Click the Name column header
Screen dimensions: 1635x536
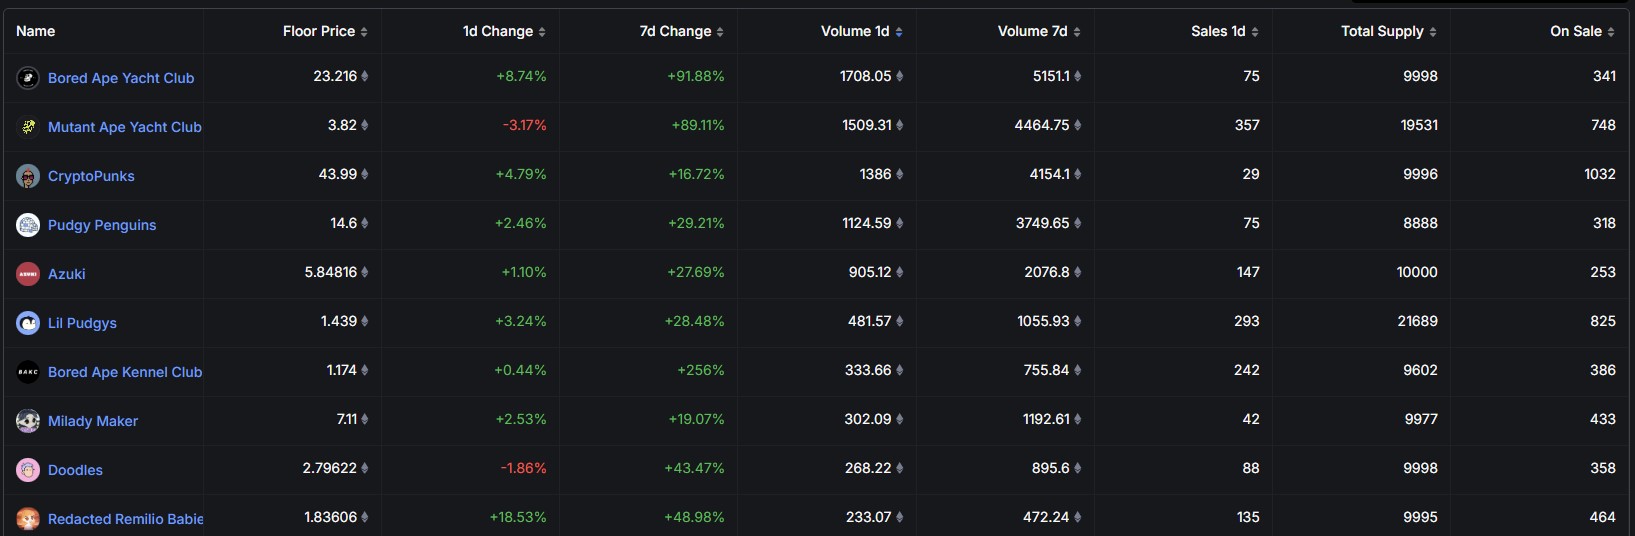(x=35, y=31)
